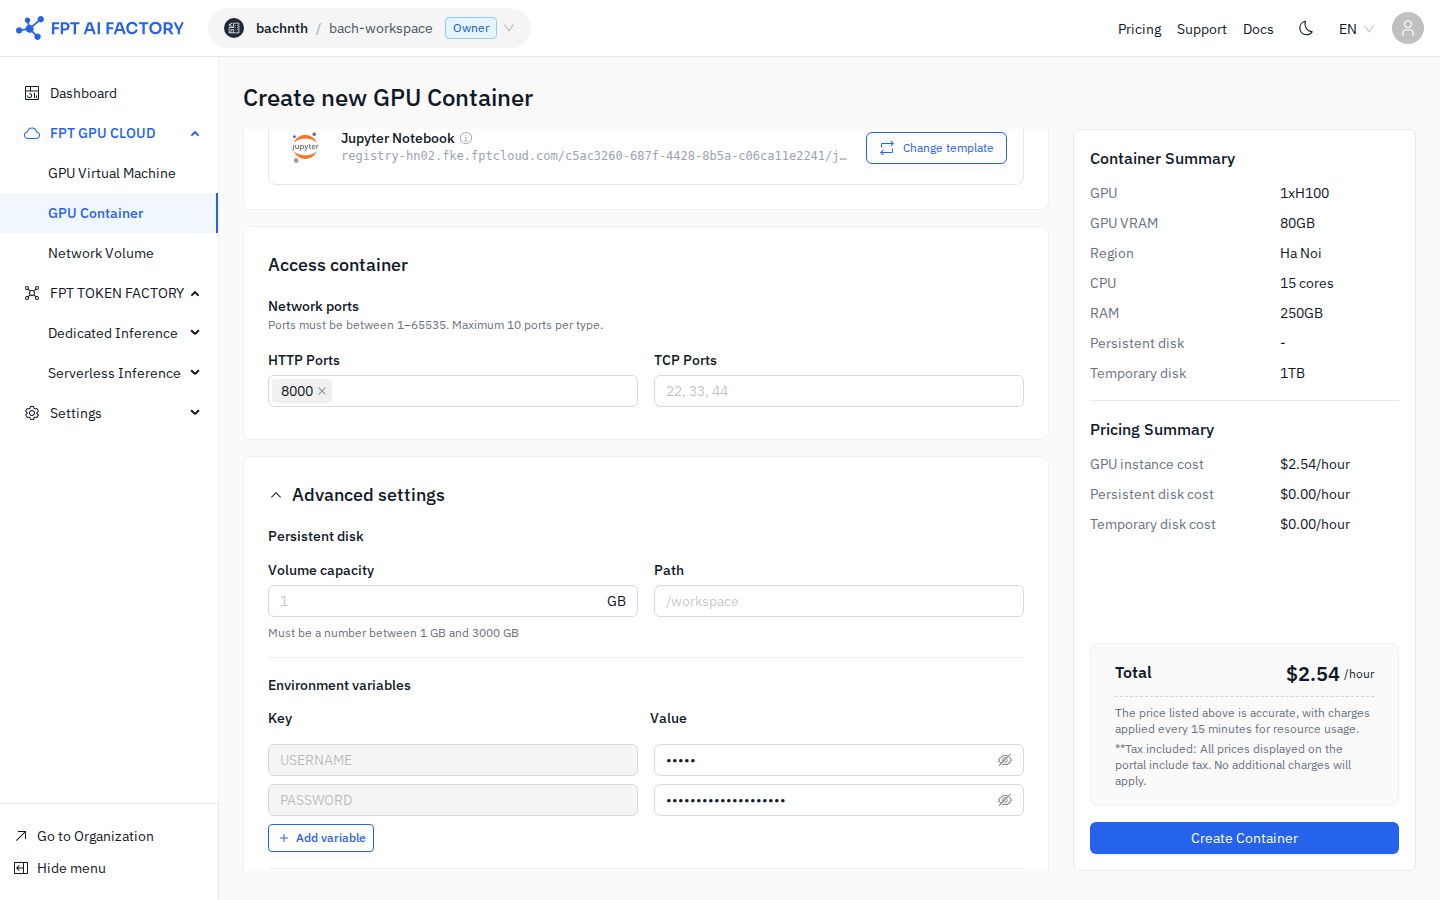Go to Dashboard in sidebar
Viewport: 1440px width, 900px height.
point(83,93)
